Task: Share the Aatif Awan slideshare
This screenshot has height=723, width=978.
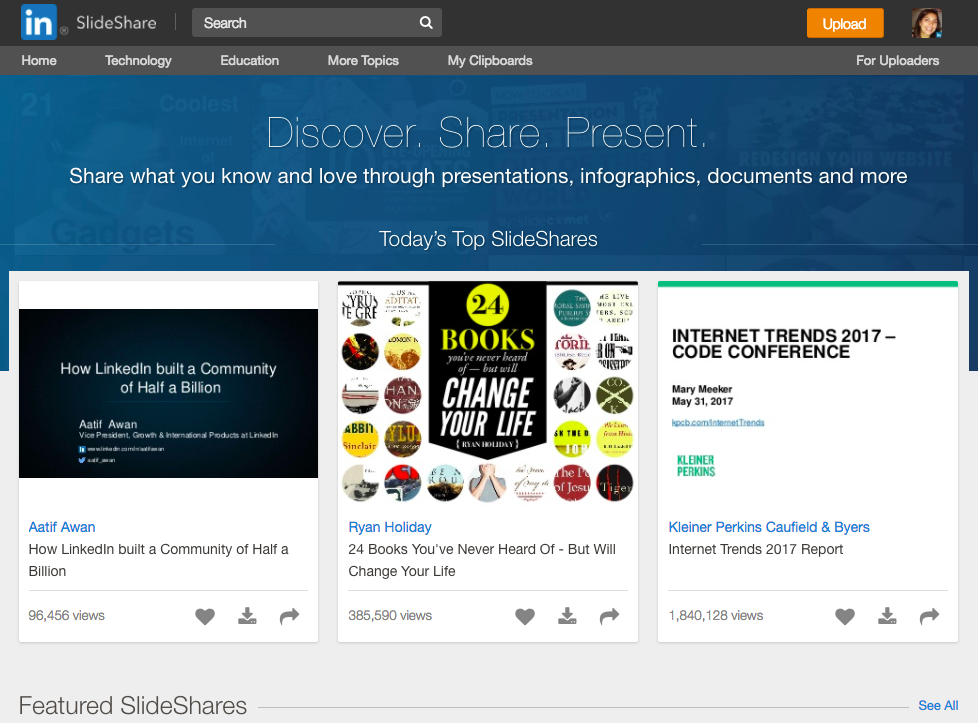Action: tap(289, 616)
